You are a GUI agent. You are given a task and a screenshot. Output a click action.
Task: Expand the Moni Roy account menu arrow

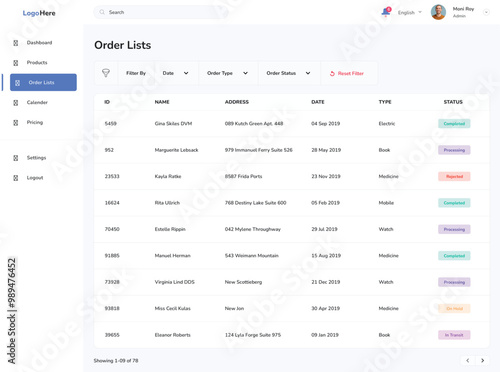point(486,12)
